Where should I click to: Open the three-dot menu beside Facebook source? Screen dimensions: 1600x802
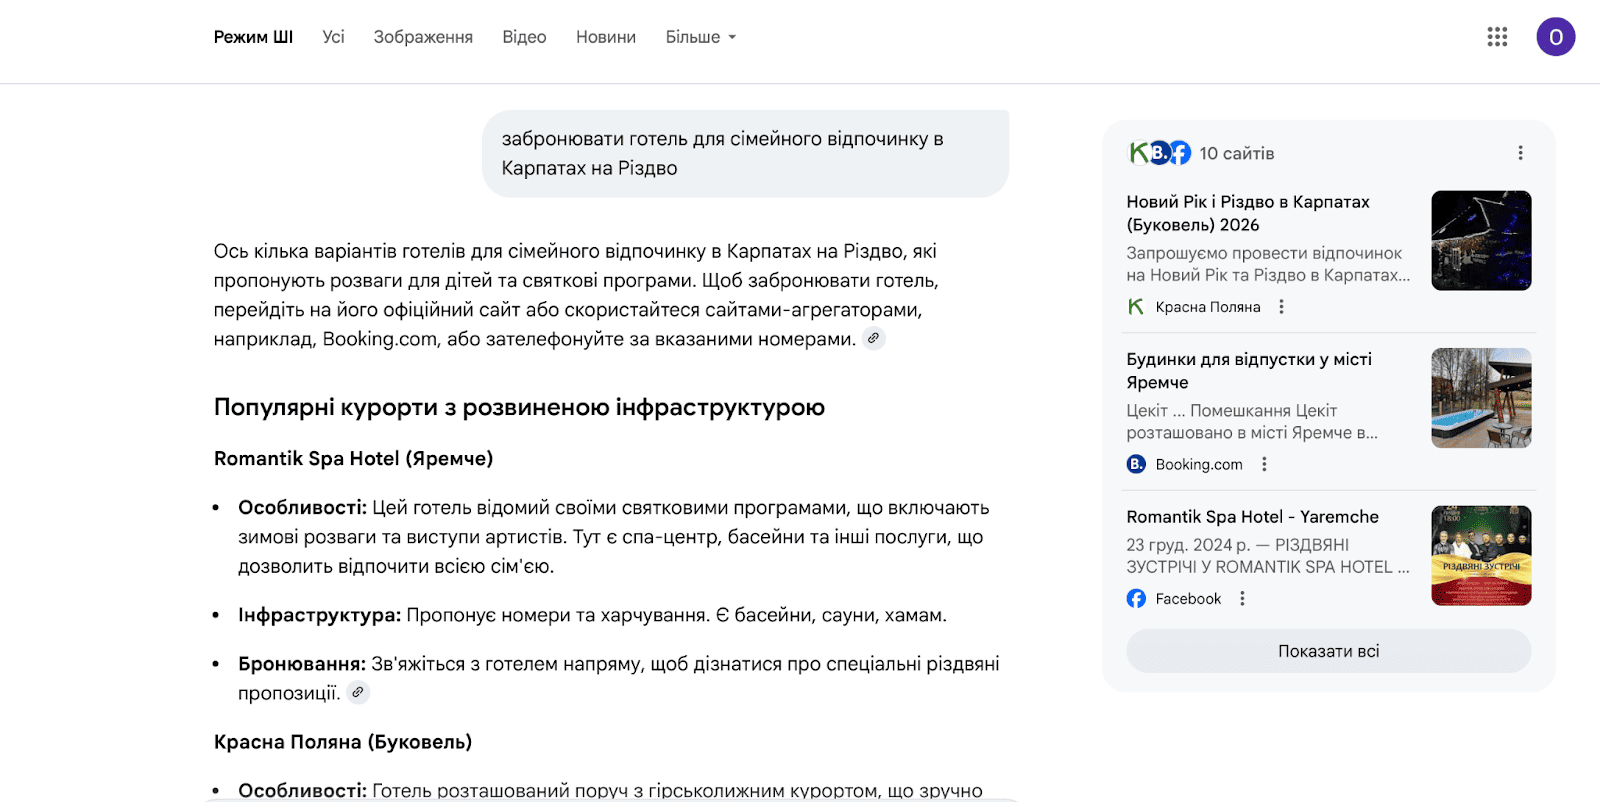[1242, 598]
